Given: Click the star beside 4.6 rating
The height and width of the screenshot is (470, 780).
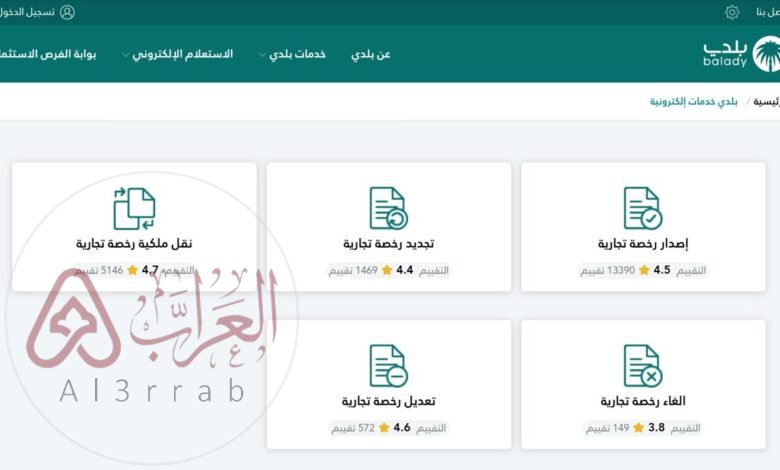Looking at the screenshot, I should pos(384,428).
